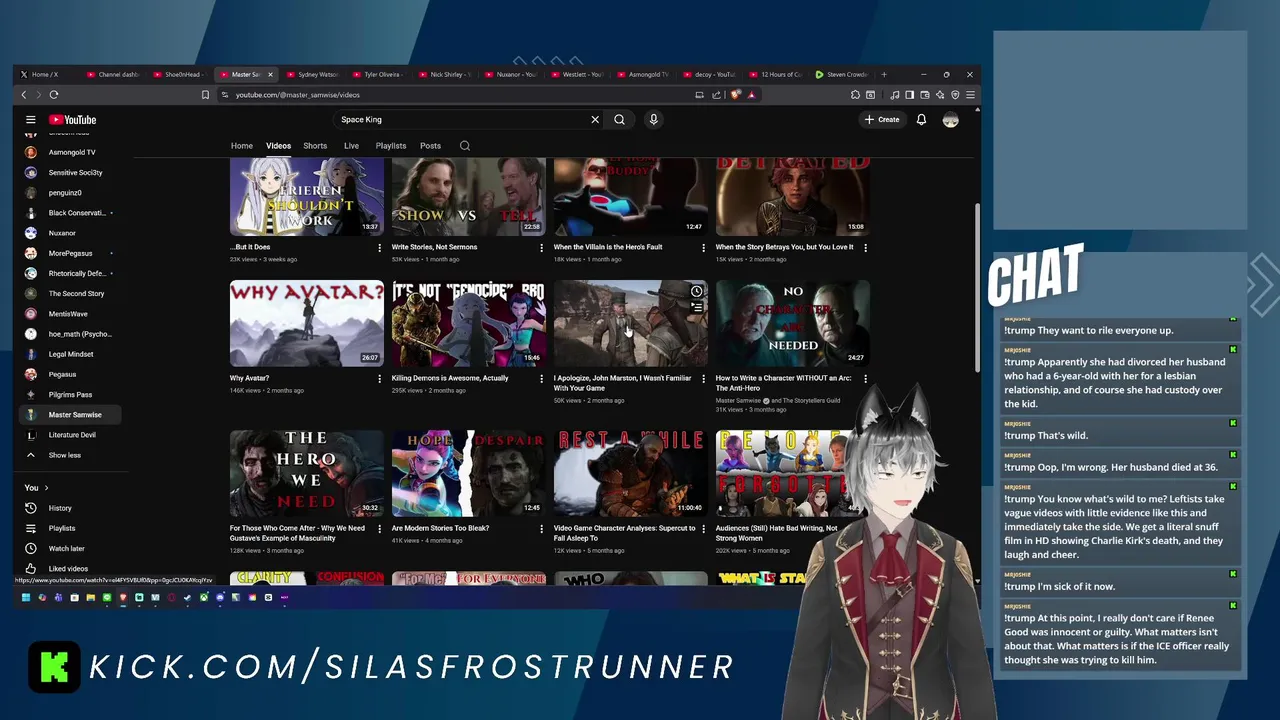The height and width of the screenshot is (720, 1280).
Task: Start voice search with microphone icon
Action: [653, 120]
